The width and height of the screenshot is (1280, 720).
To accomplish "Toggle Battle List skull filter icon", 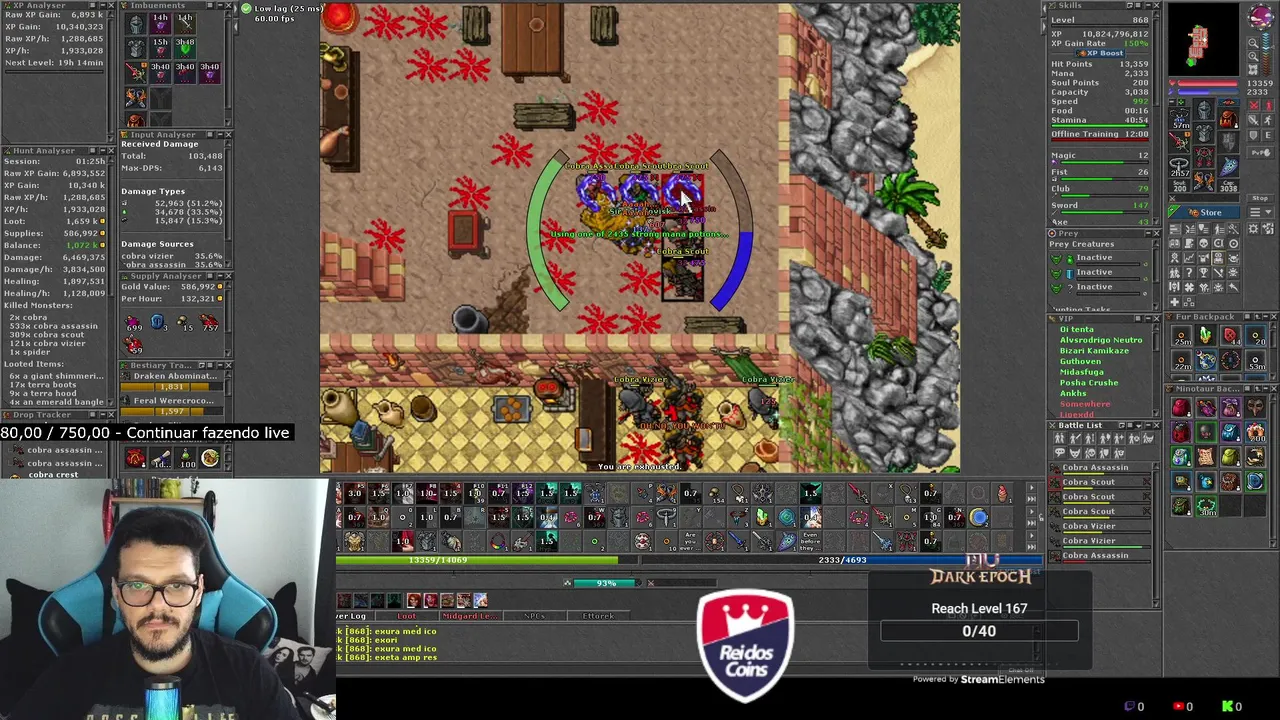I will click(1090, 453).
